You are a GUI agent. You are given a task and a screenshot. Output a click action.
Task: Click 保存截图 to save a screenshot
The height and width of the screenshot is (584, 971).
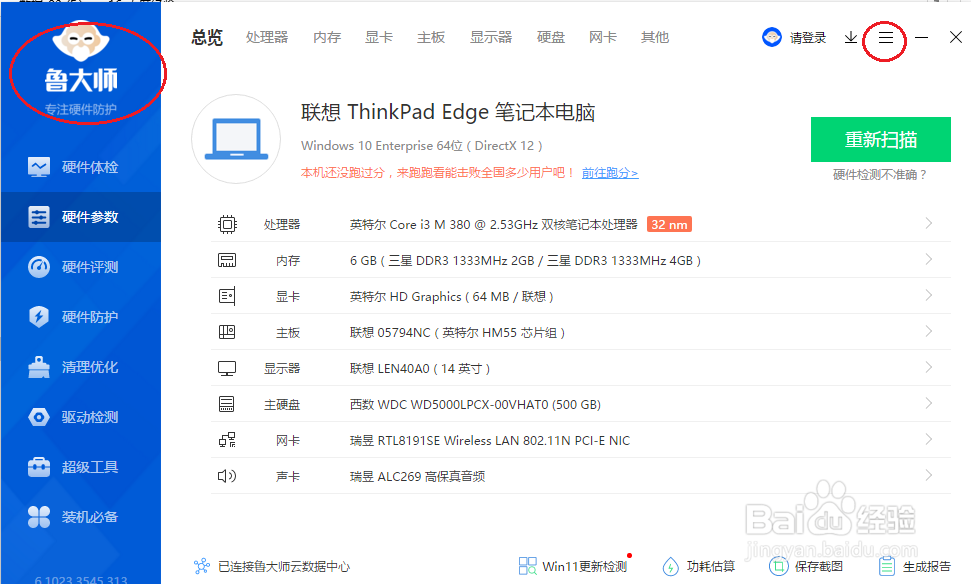point(806,566)
